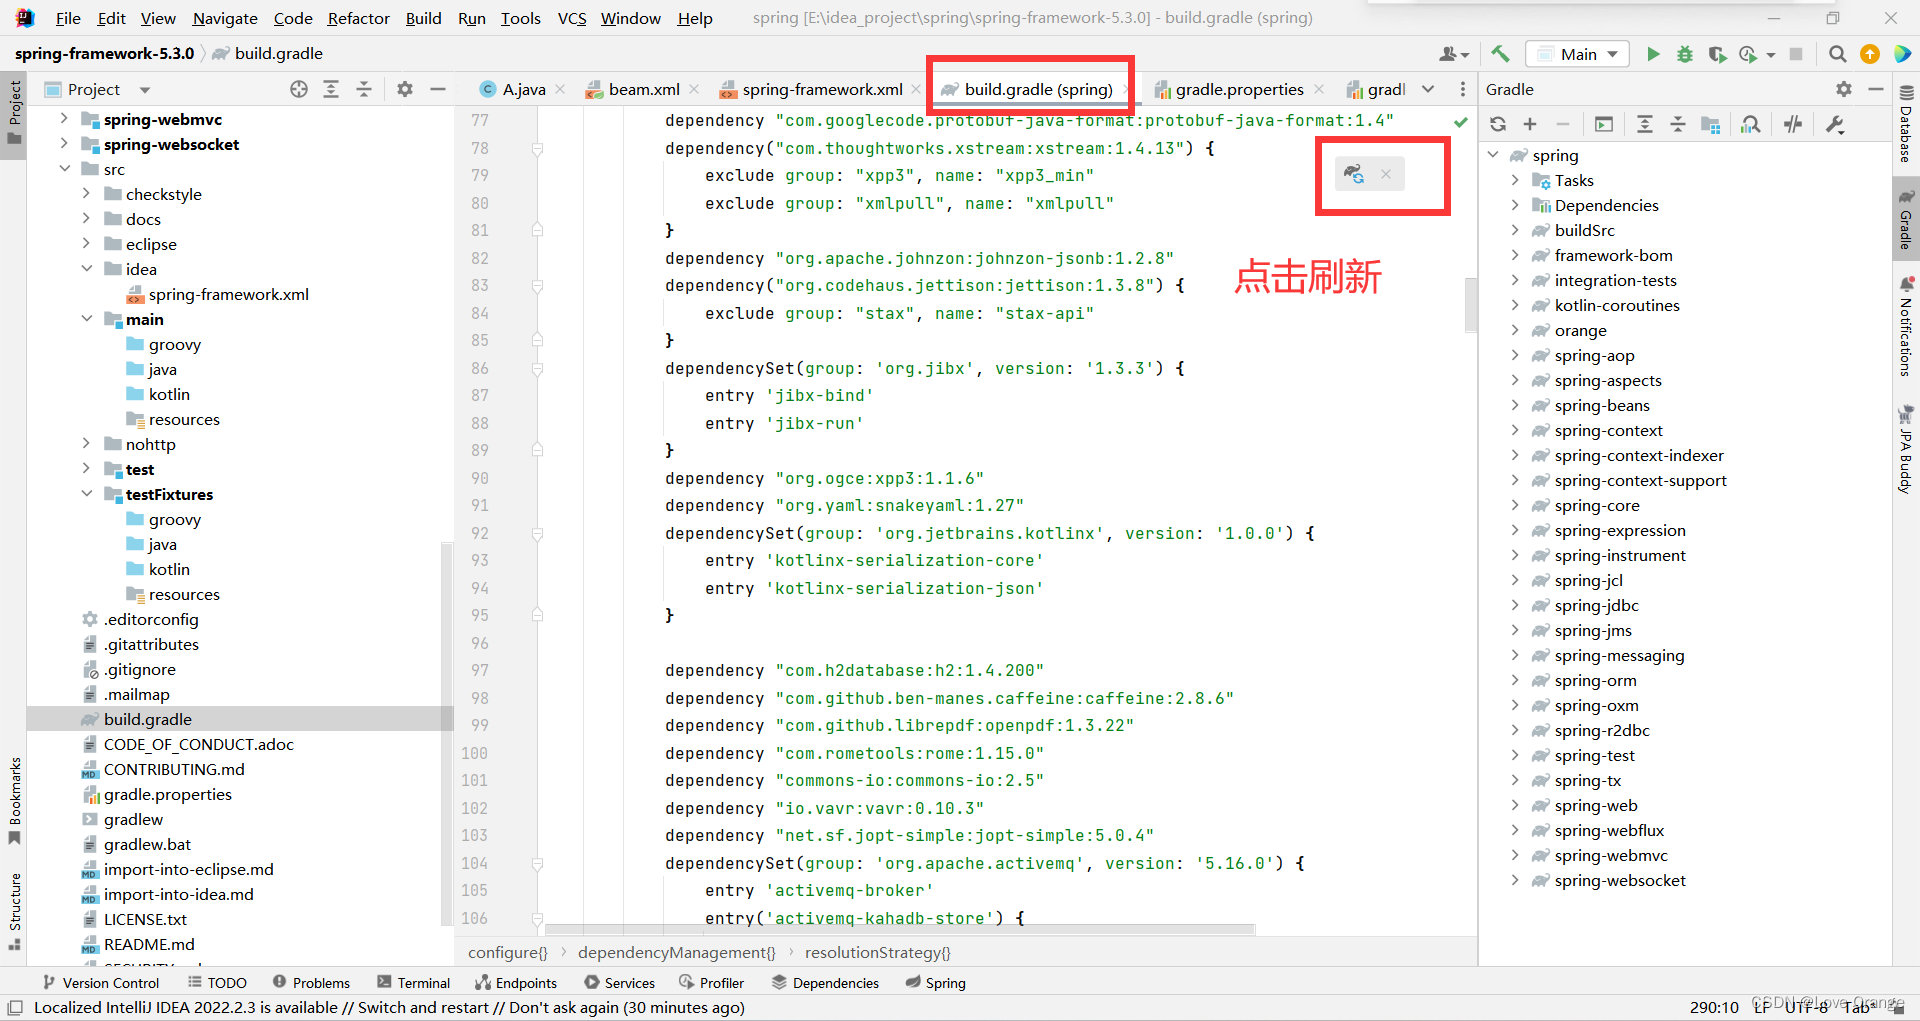Toggle Gradle offline mode icon
Viewport: 1920px width, 1021px height.
coord(1793,124)
